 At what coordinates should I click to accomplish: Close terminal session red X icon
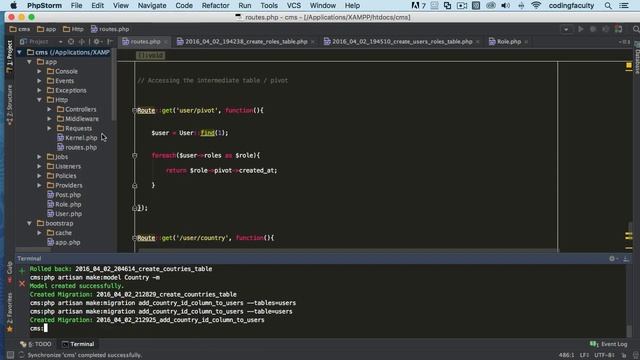[x=22, y=284]
